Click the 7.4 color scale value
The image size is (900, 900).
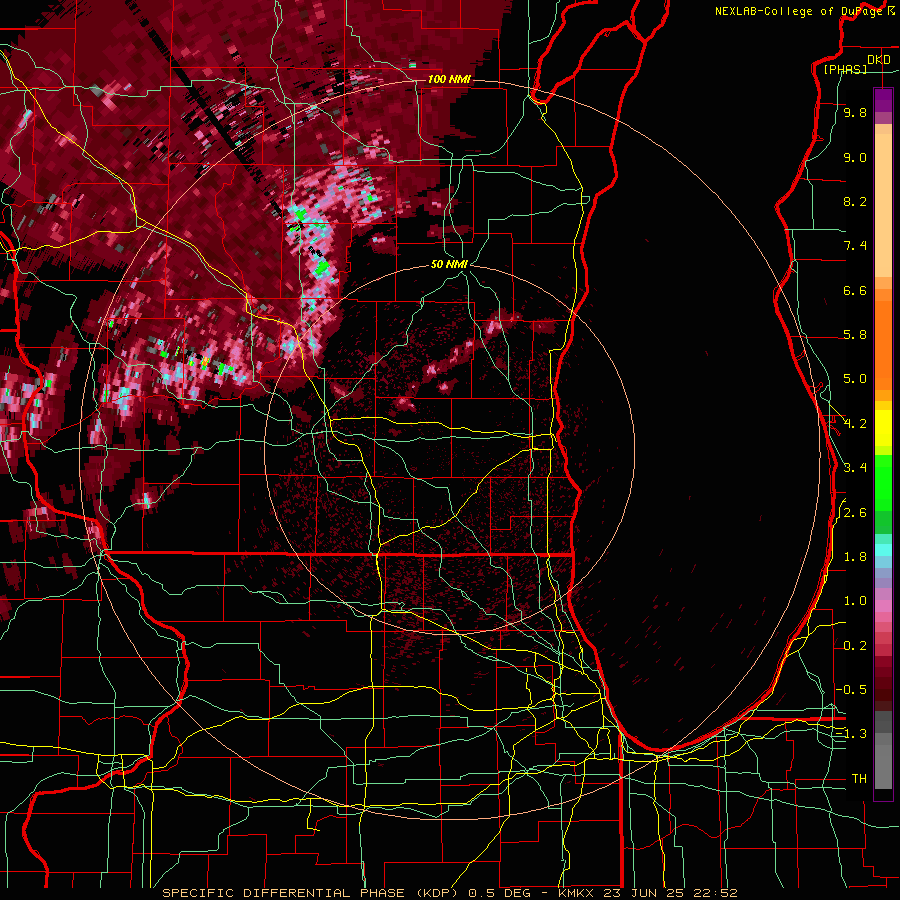[x=855, y=246]
